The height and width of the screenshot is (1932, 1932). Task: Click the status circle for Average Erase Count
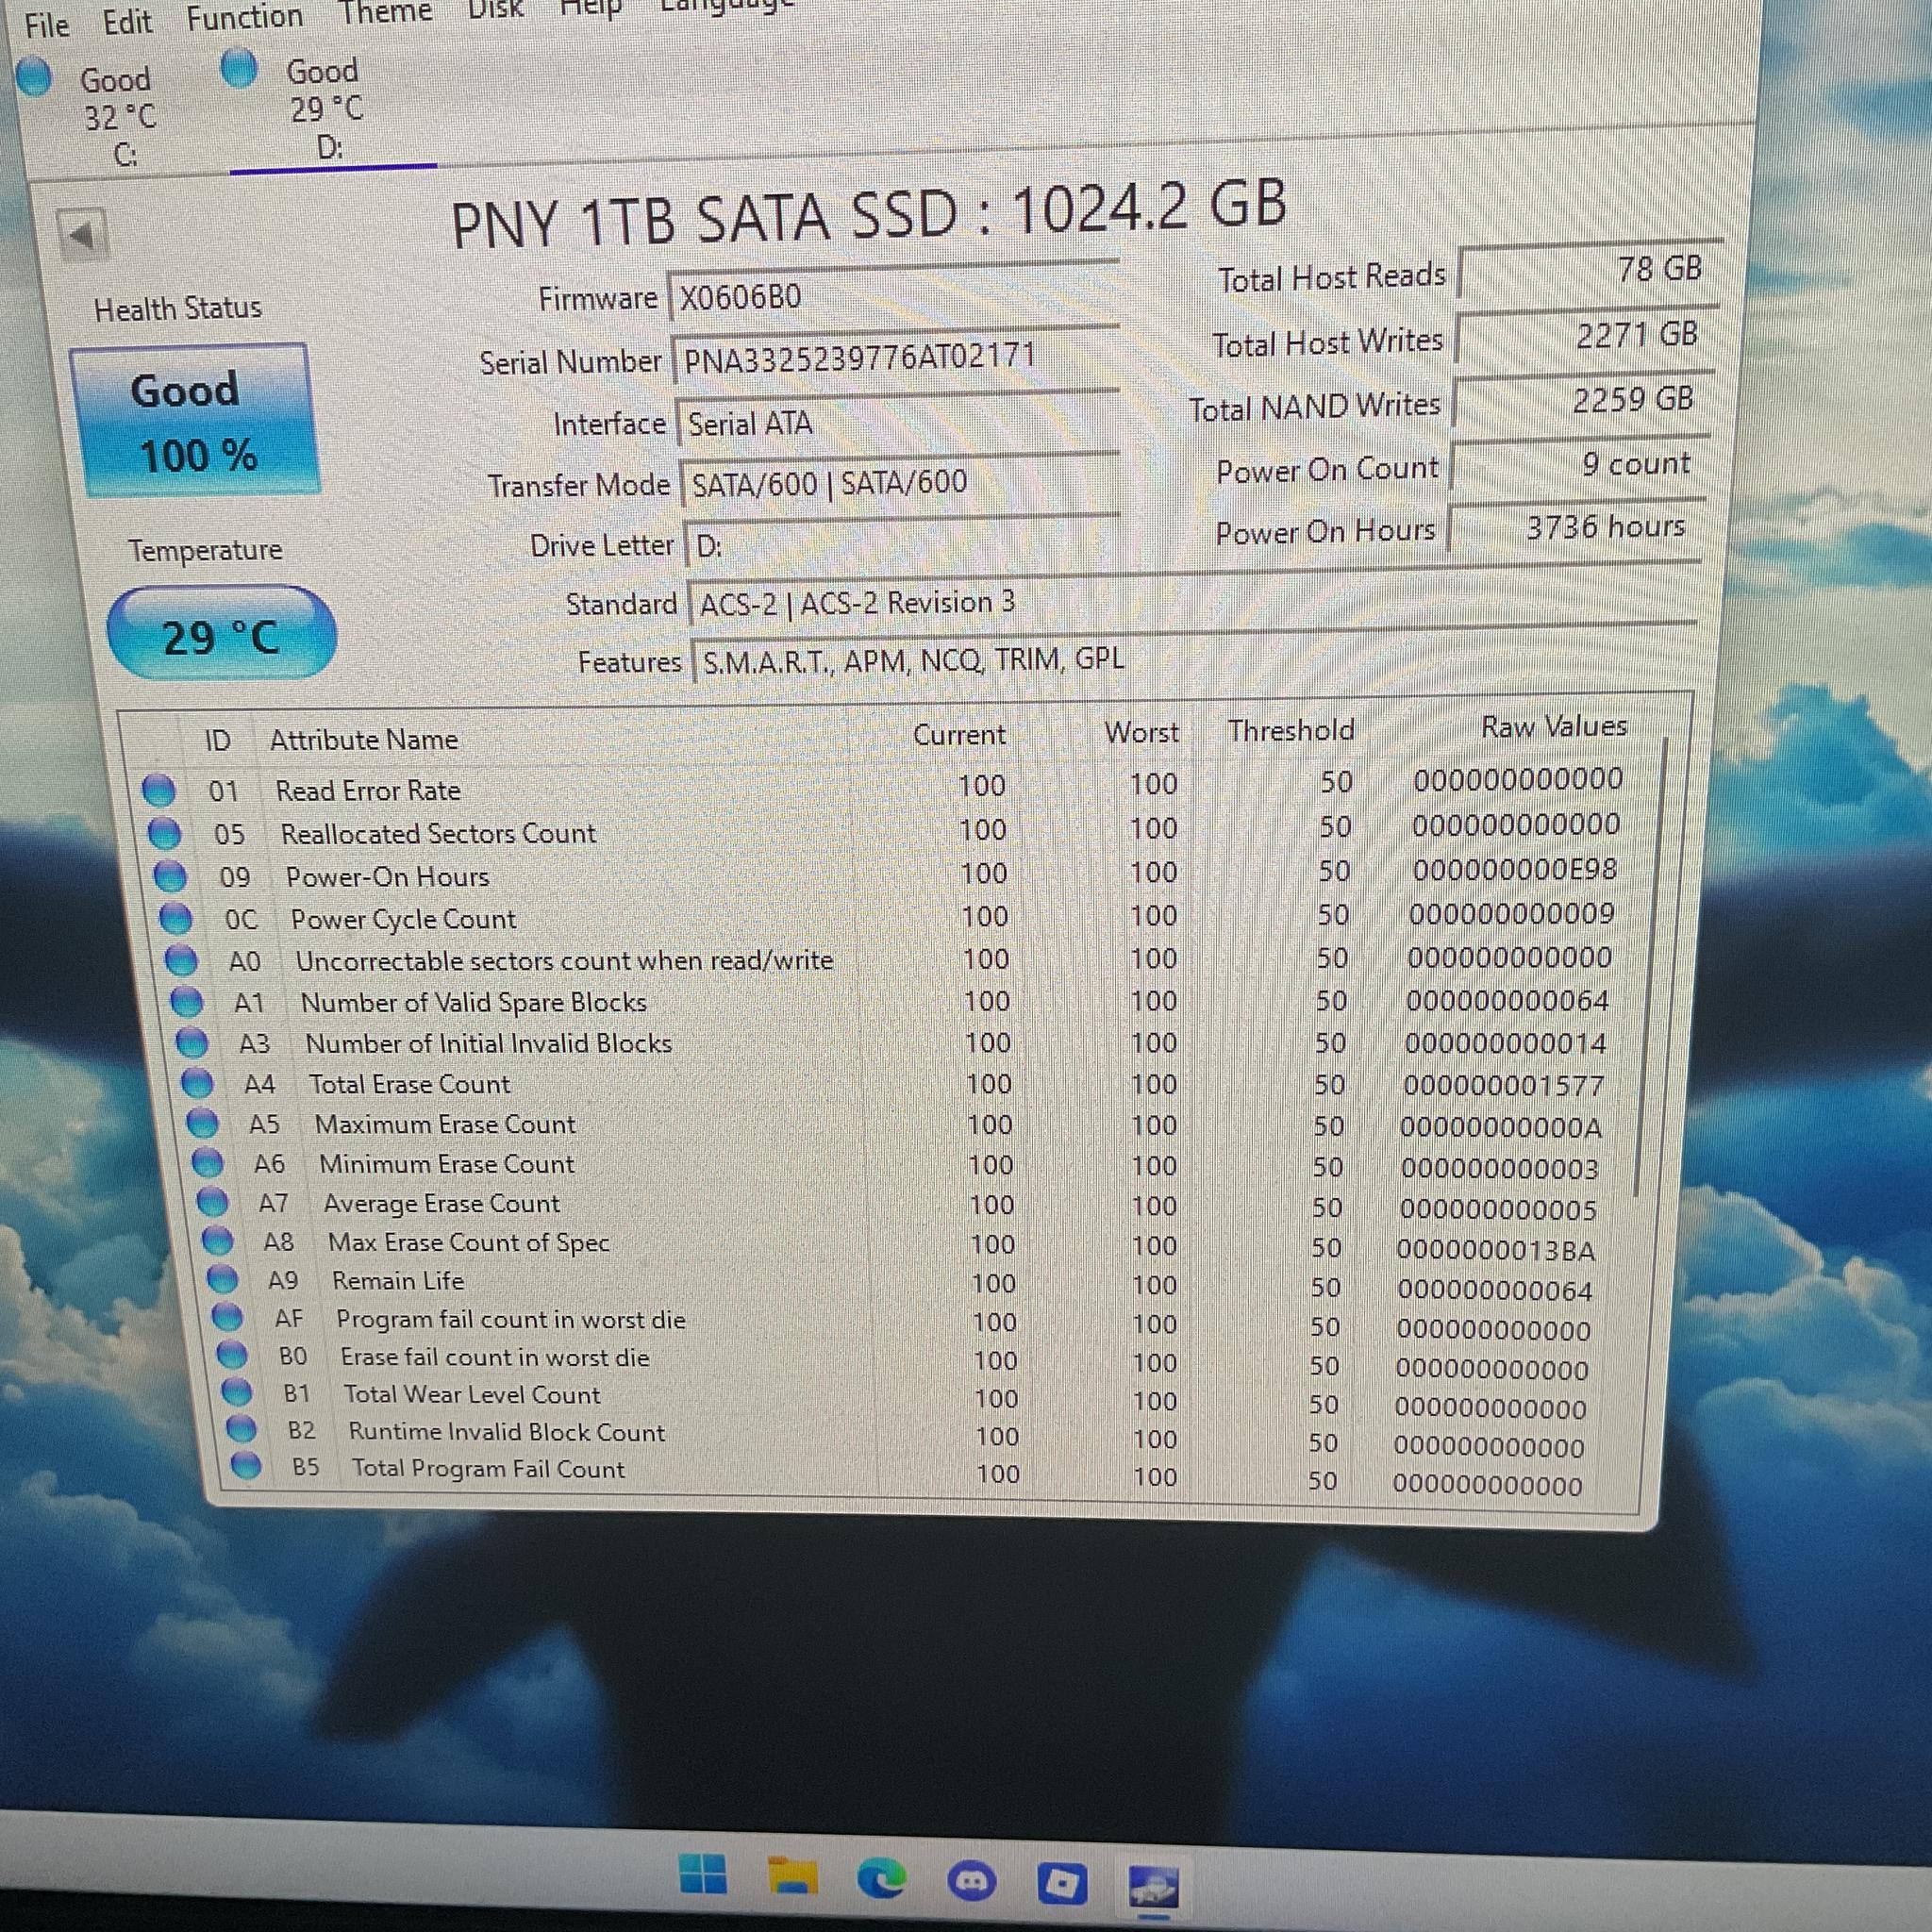click(213, 1202)
